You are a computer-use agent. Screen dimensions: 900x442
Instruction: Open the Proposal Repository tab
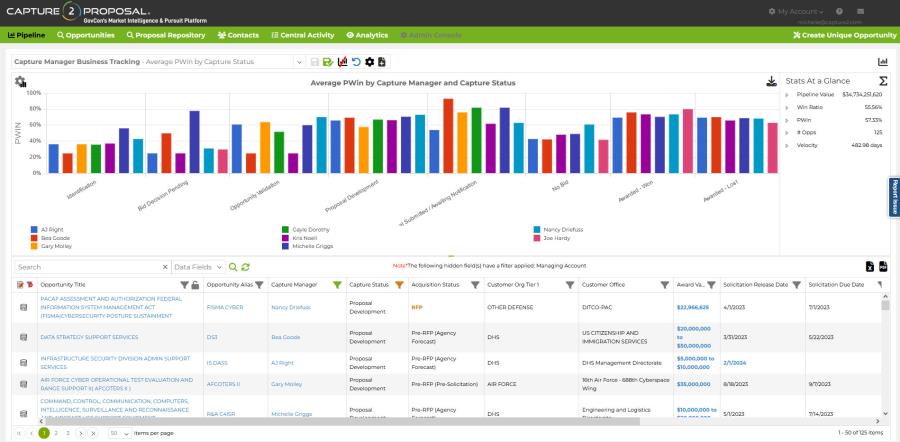(165, 35)
